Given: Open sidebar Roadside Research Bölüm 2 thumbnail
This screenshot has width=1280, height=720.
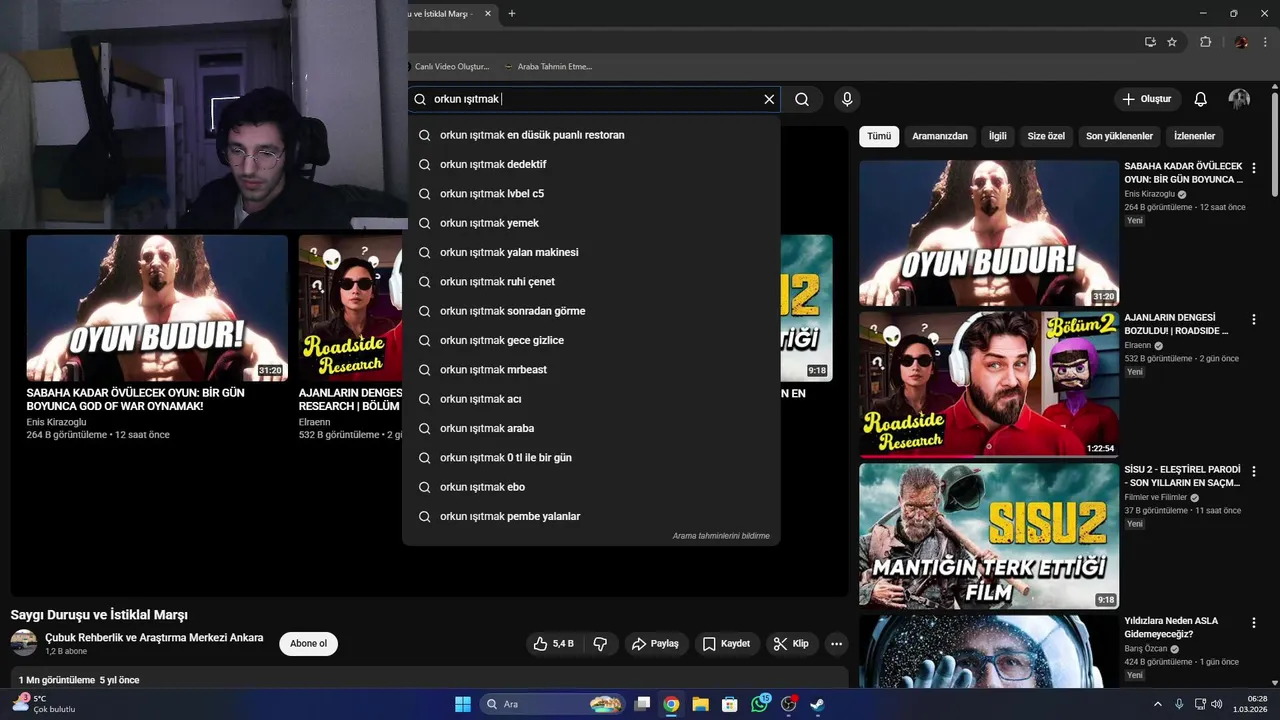Looking at the screenshot, I should tap(989, 385).
